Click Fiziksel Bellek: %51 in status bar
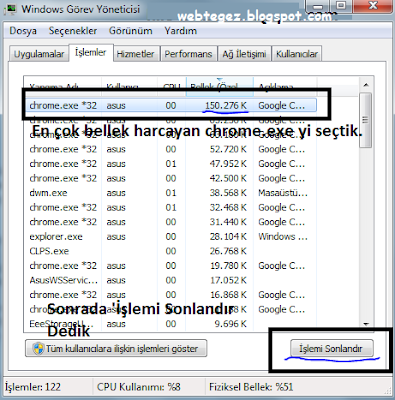395x400 pixels. tap(251, 387)
